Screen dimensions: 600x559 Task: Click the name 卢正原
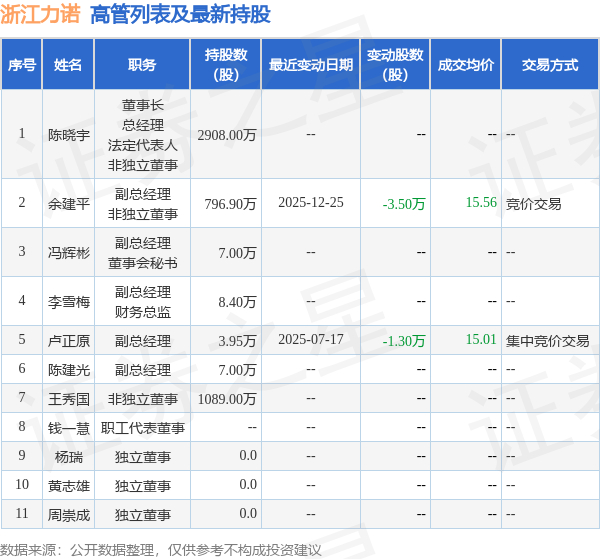pos(69,341)
